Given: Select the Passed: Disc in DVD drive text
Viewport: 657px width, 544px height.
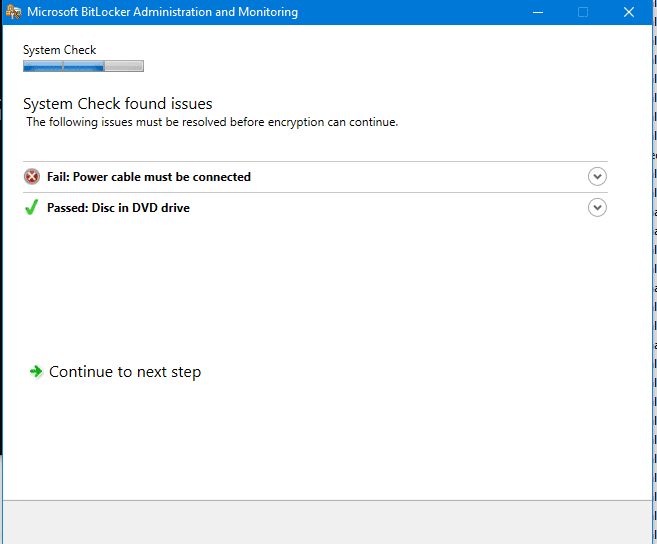Looking at the screenshot, I should pos(118,208).
